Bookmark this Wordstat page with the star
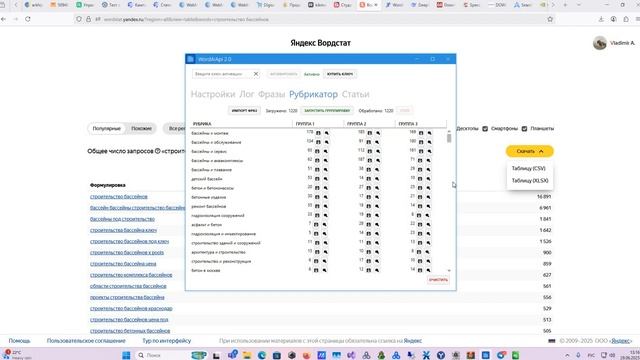This screenshot has width=640, height=360. 550,19
